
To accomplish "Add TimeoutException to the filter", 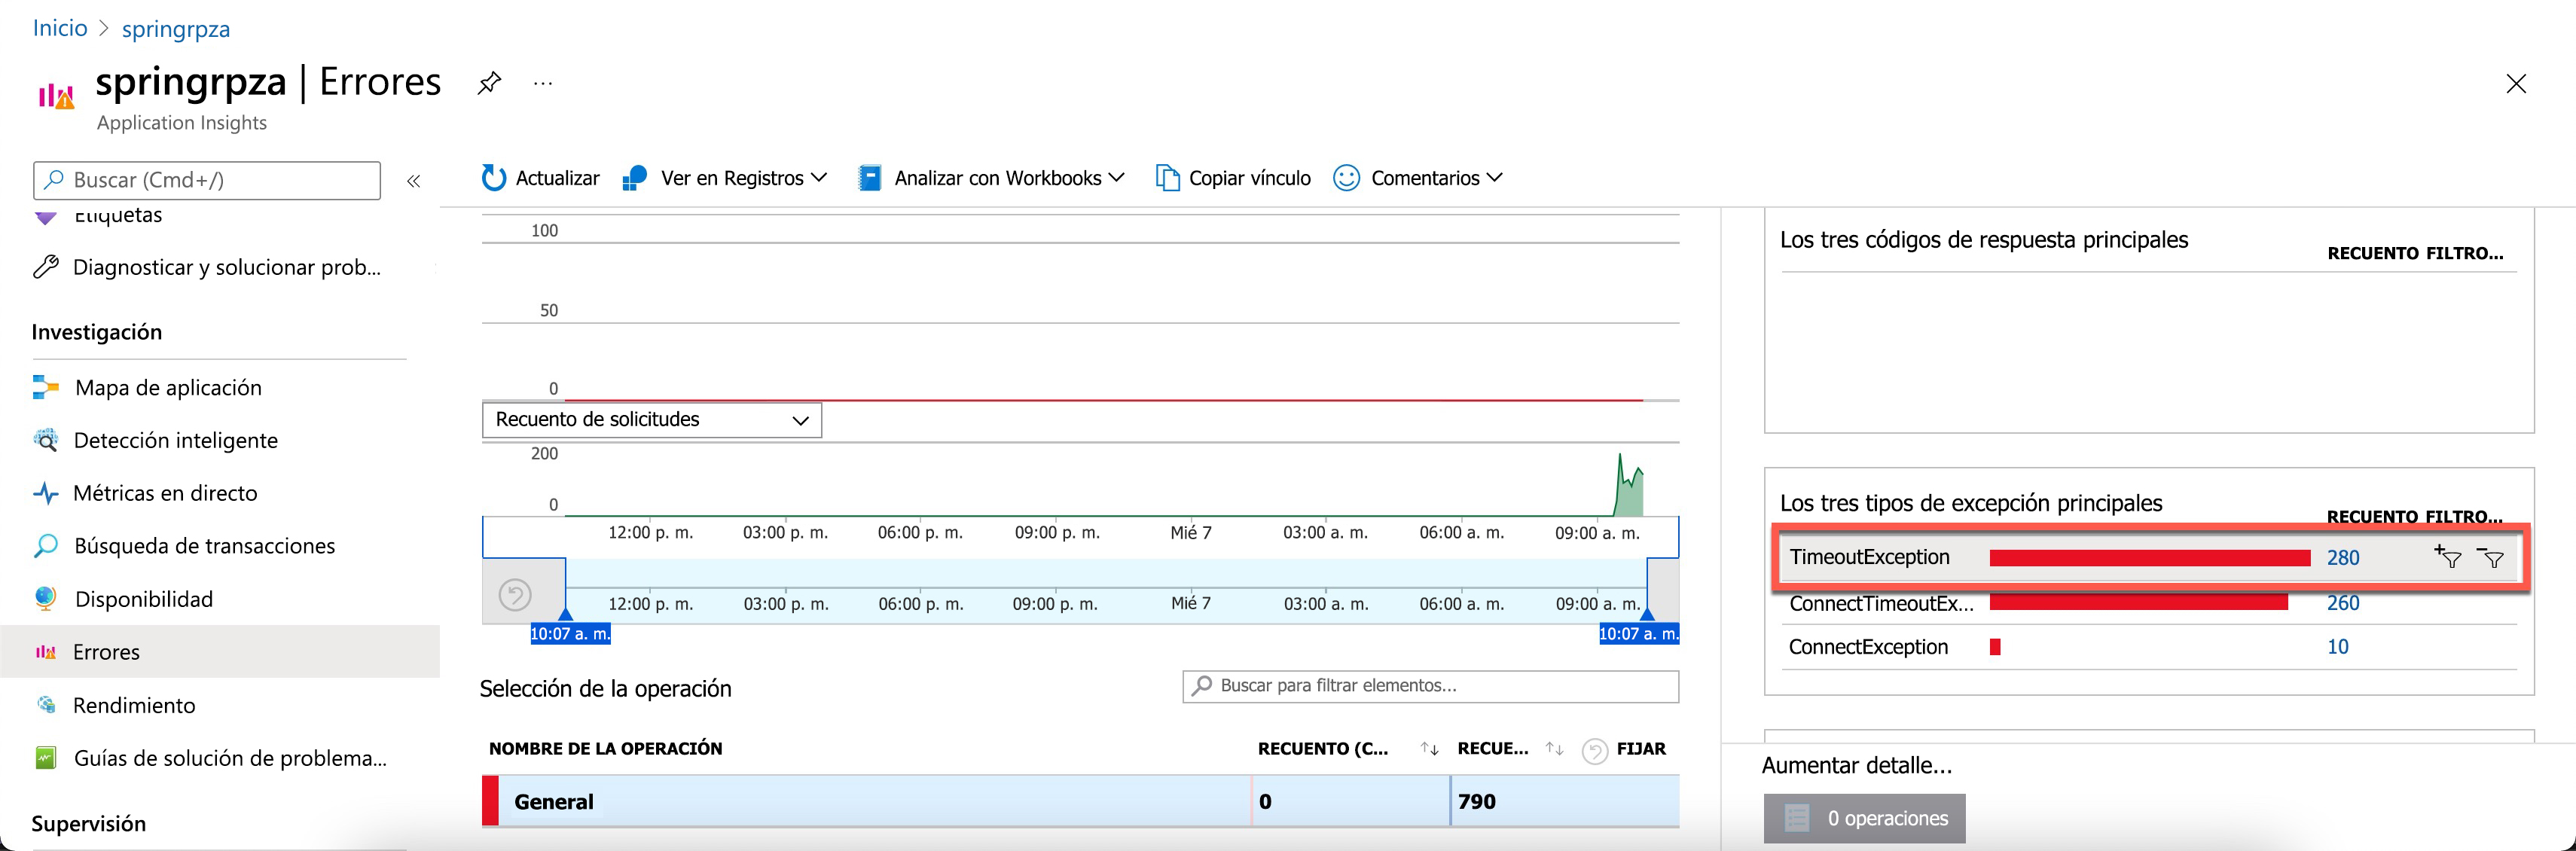I will pyautogui.click(x=2448, y=558).
